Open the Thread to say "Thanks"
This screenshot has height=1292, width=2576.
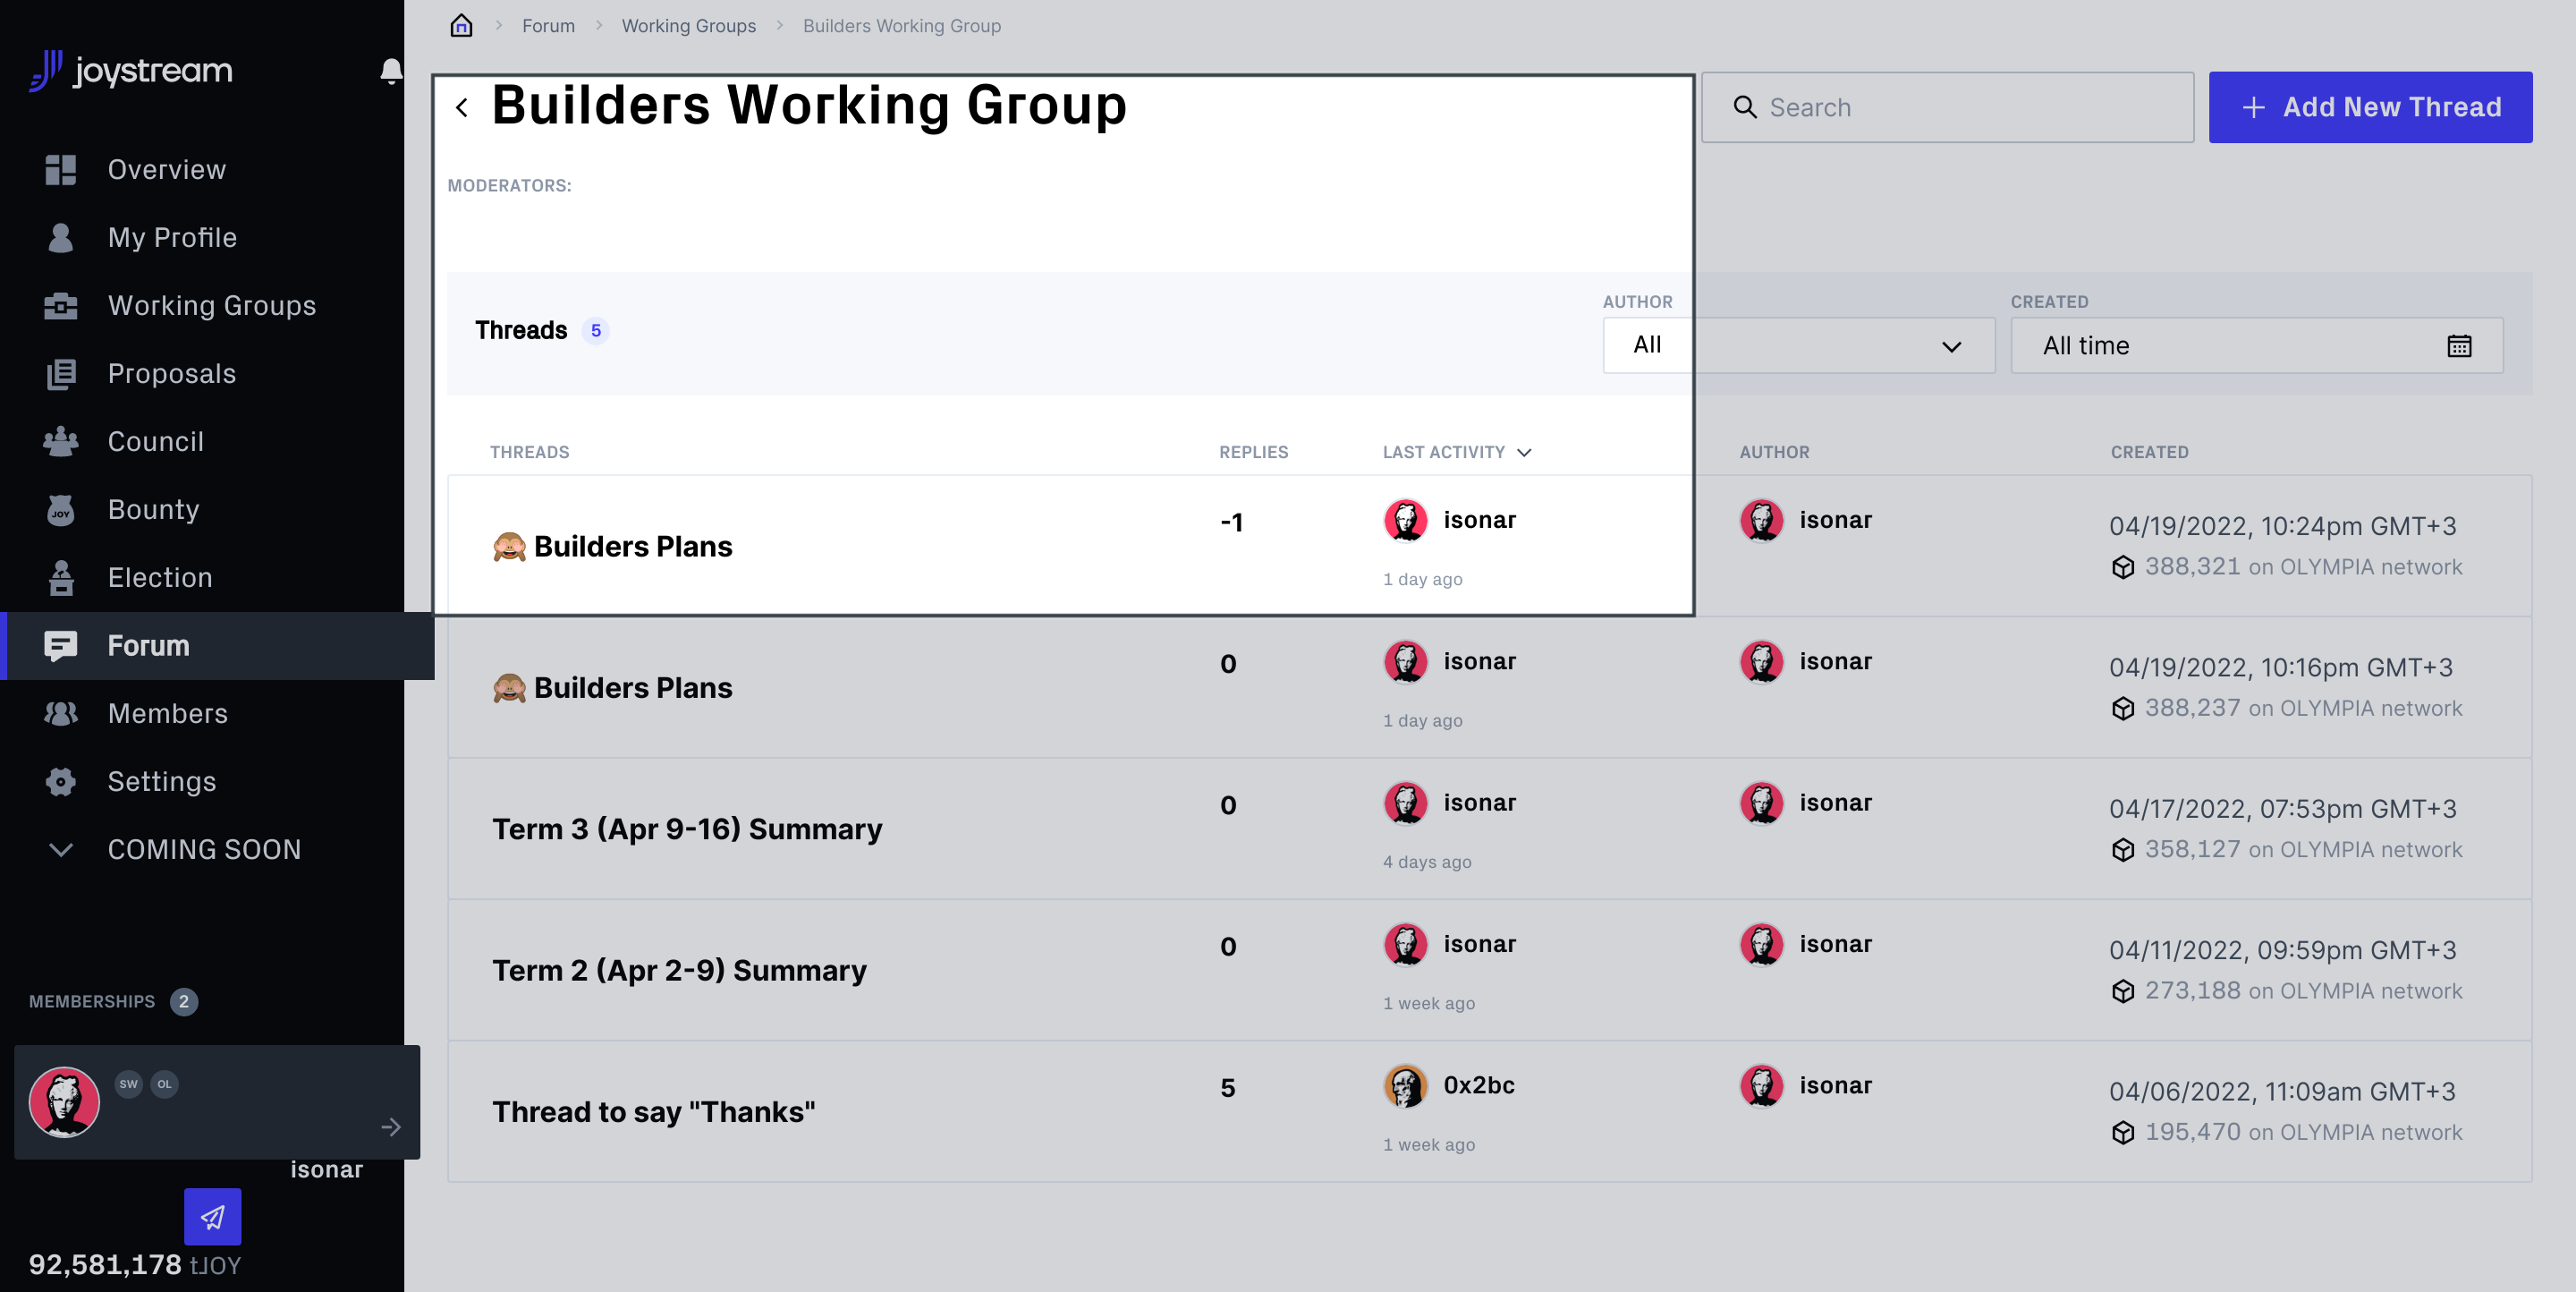click(653, 1112)
